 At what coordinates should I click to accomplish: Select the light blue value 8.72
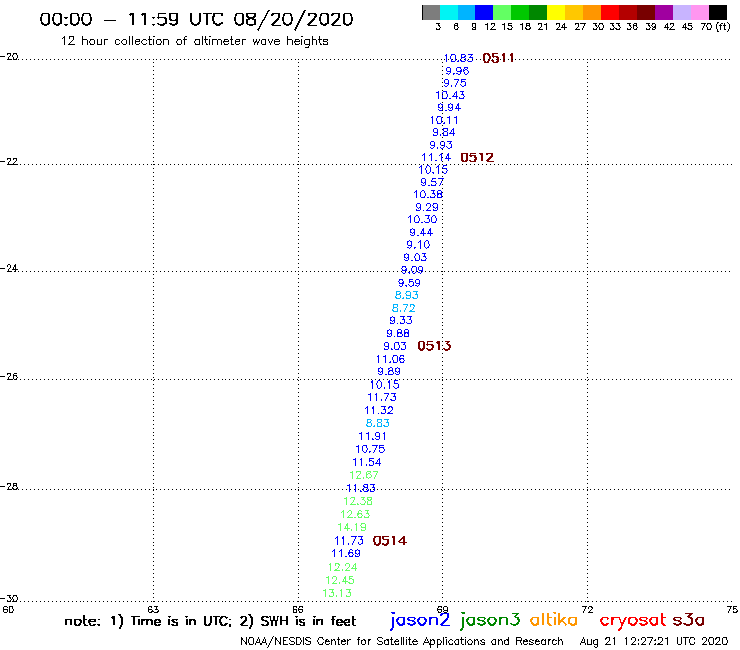[x=404, y=308]
